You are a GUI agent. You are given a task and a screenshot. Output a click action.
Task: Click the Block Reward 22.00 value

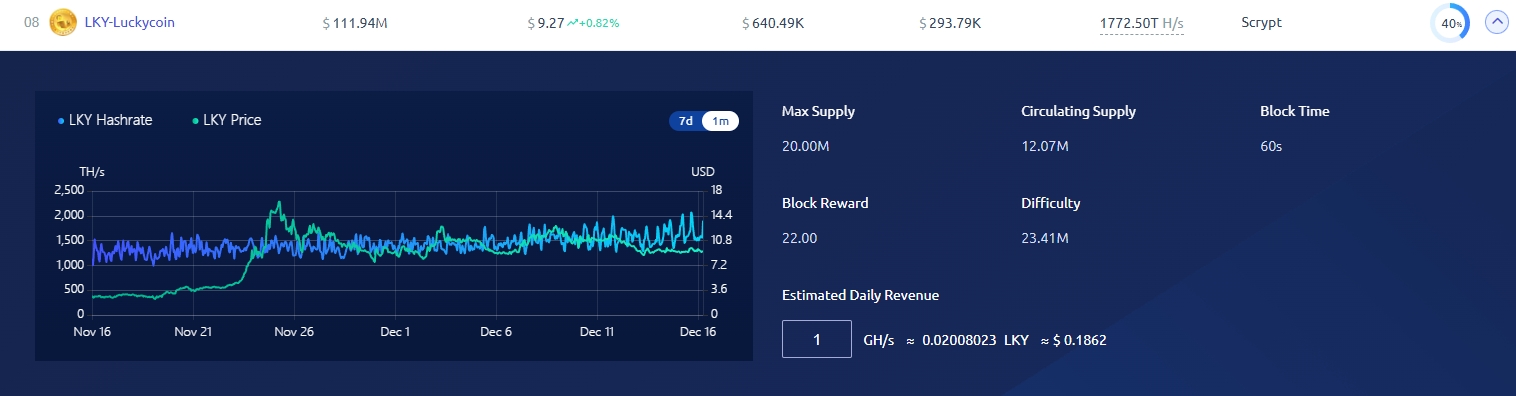(800, 238)
